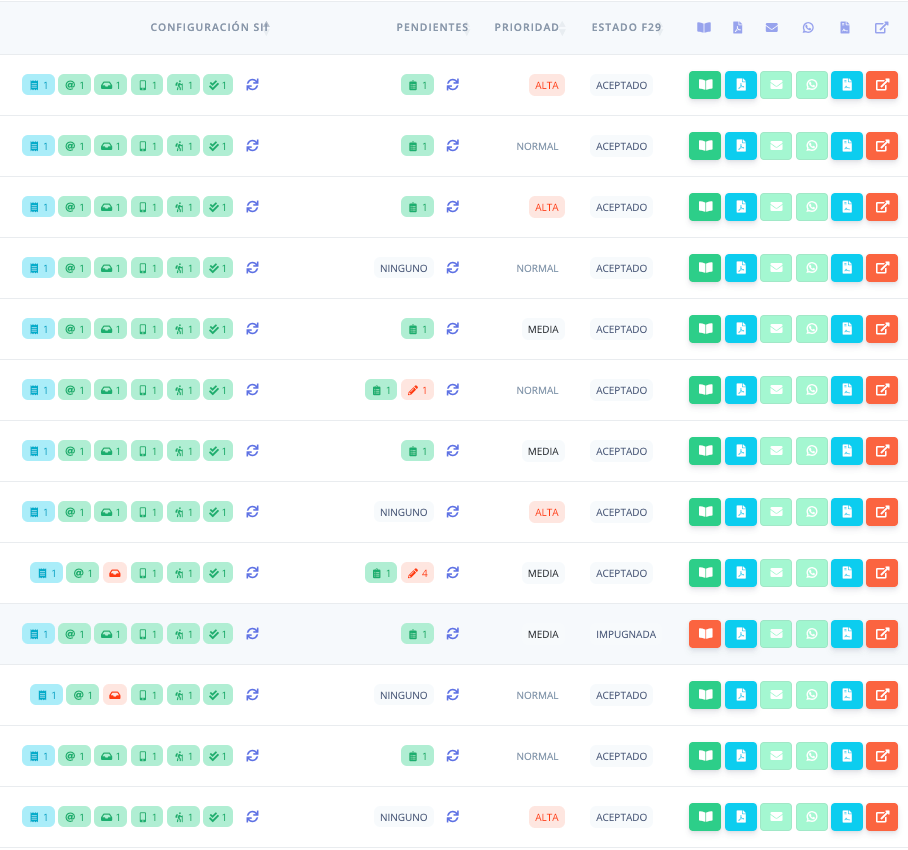Refresh pendientes in the IMPUGNADA row
This screenshot has height=850, width=908.
pyautogui.click(x=453, y=633)
